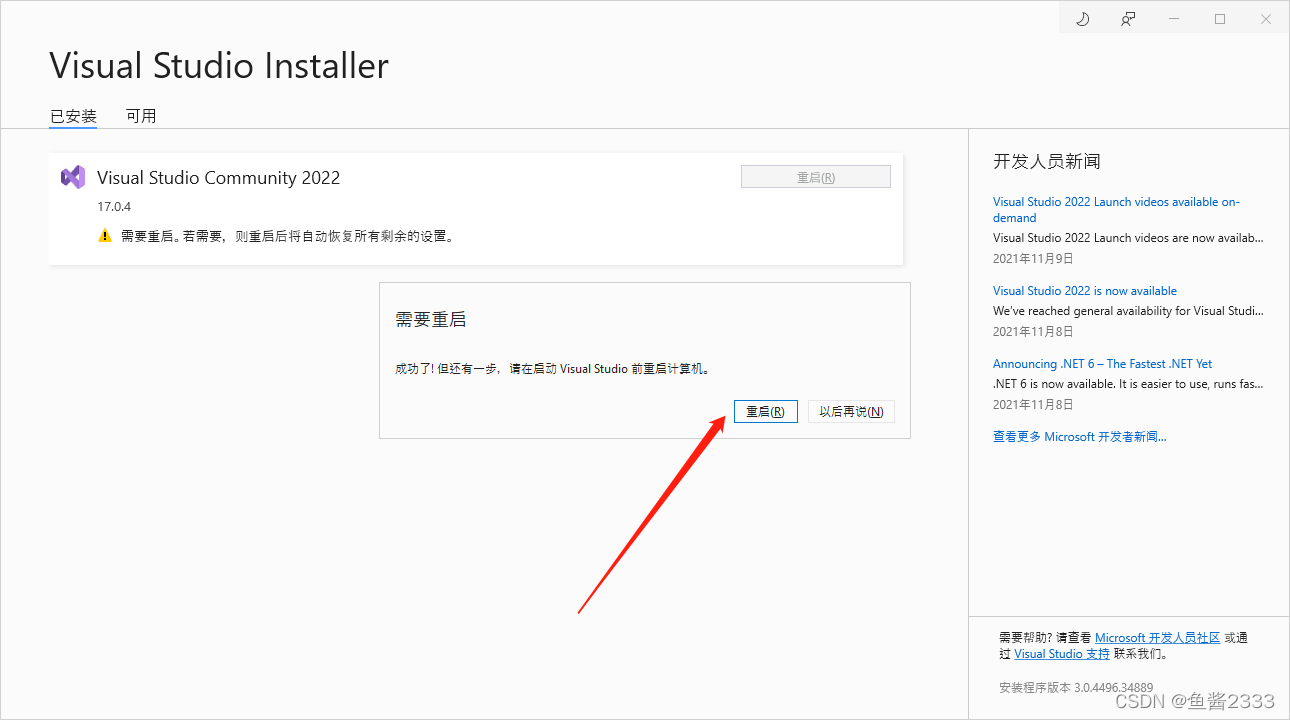Screen dimensions: 1290x720
Task: Open Visual Studio 2022 Launch videos news link
Action: (1116, 210)
